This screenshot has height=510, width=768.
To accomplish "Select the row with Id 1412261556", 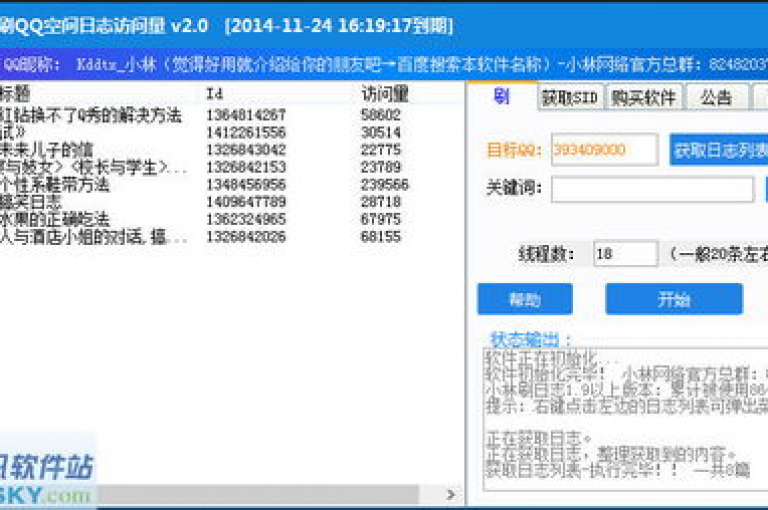I will pyautogui.click(x=231, y=133).
